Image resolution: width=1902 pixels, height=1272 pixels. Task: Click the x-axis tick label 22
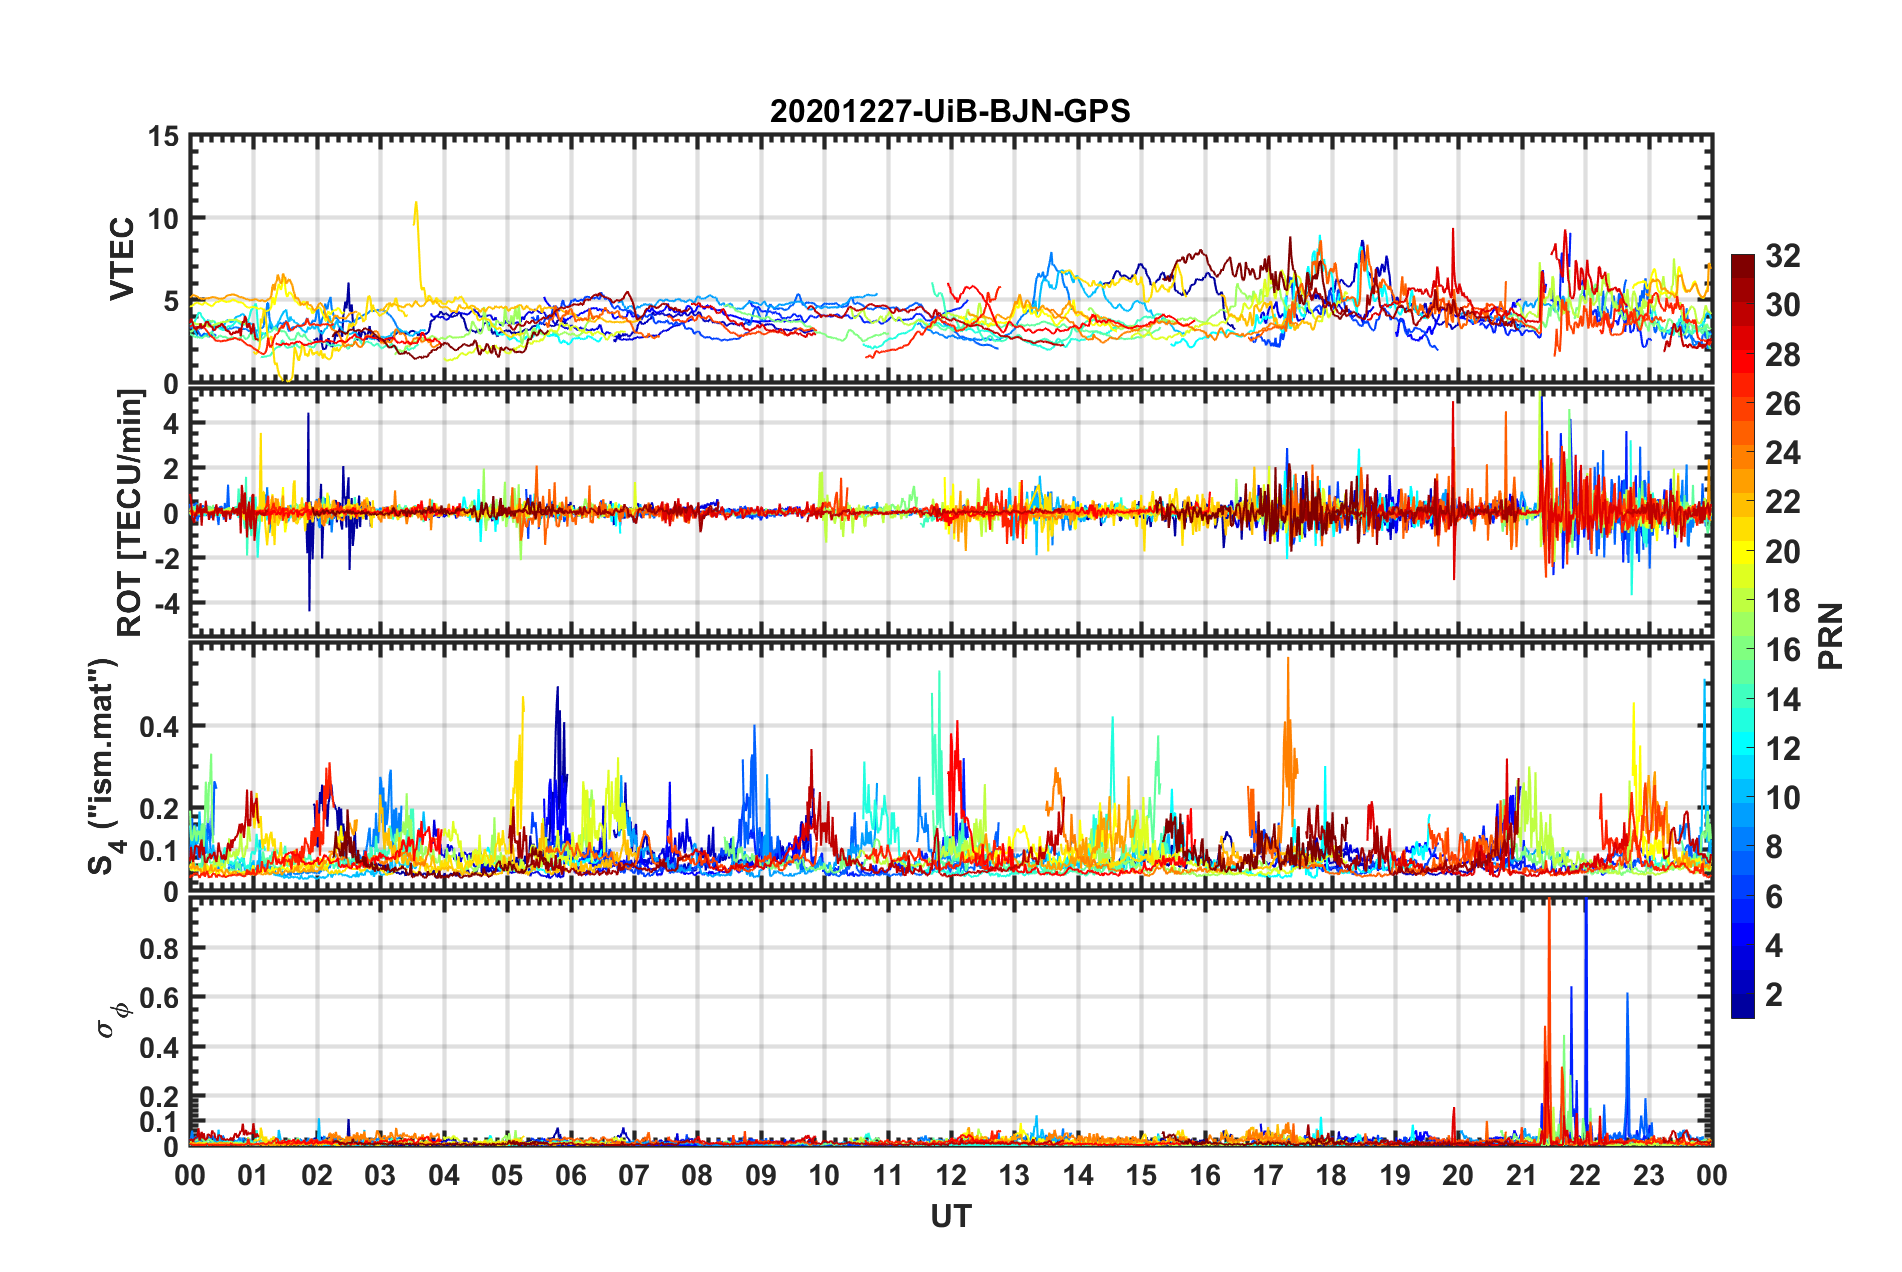(1585, 1175)
